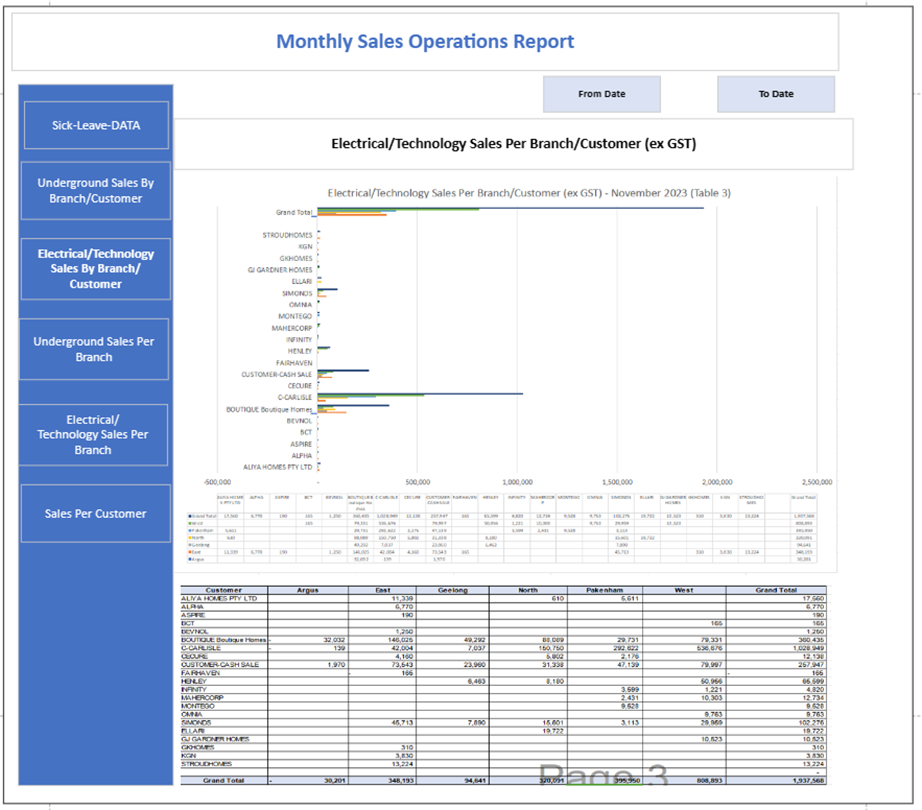
Task: Open Underground Sales Per Branch page
Action: (96, 349)
